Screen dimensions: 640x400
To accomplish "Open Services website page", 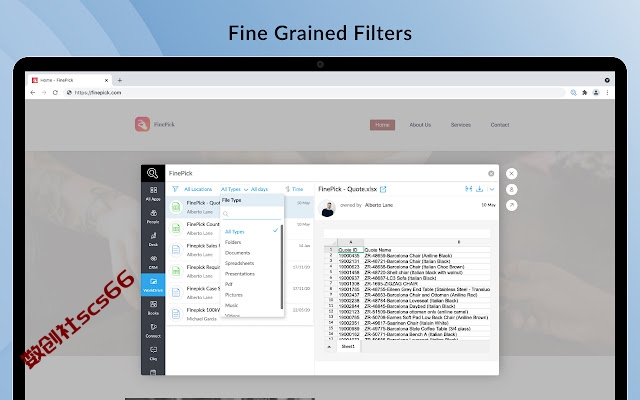I will click(x=461, y=125).
